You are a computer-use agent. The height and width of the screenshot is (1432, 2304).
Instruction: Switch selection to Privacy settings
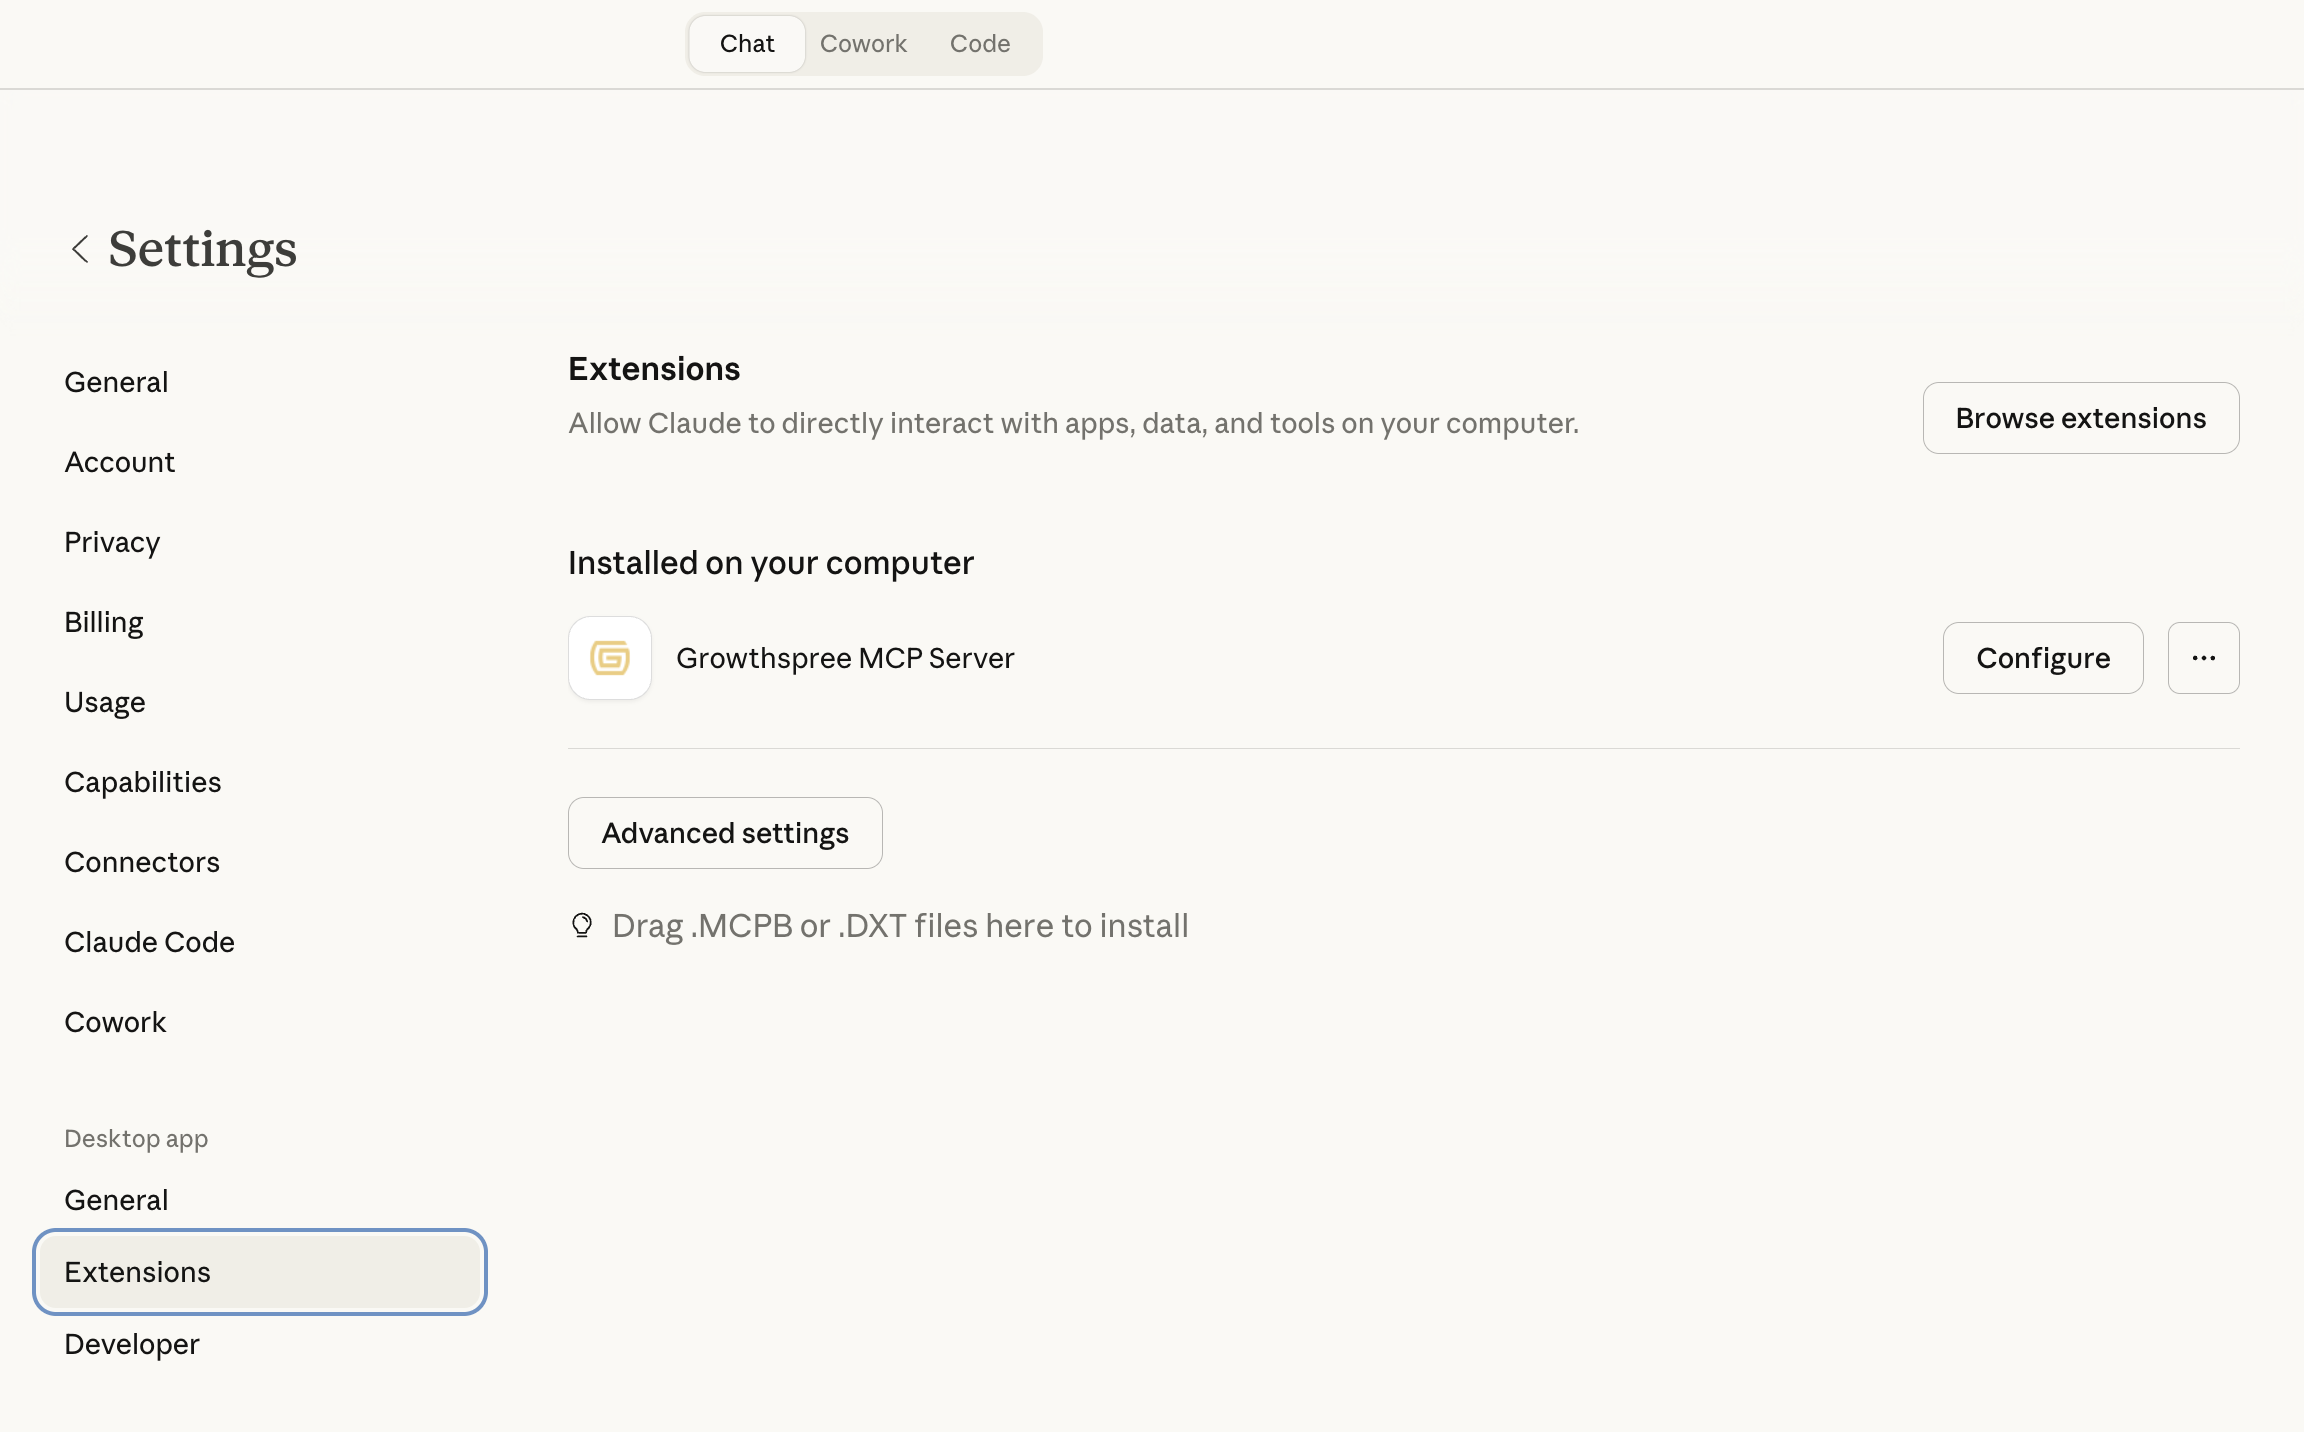[x=112, y=541]
